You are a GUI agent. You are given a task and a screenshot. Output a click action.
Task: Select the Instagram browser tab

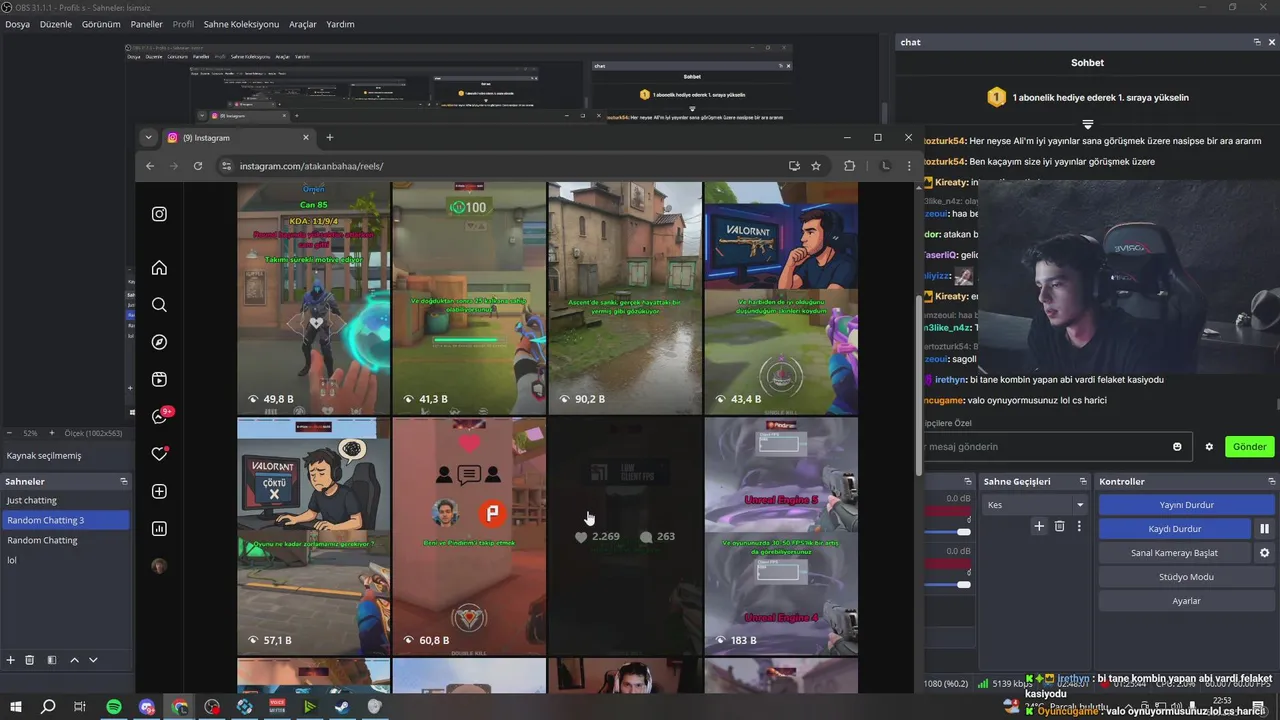click(x=238, y=138)
